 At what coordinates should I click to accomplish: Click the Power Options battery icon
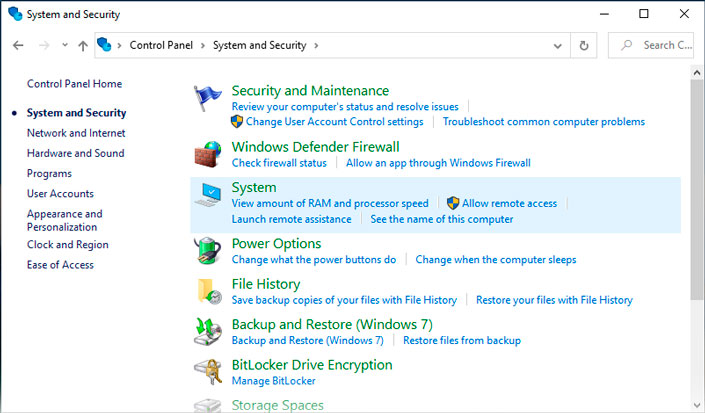pos(208,250)
